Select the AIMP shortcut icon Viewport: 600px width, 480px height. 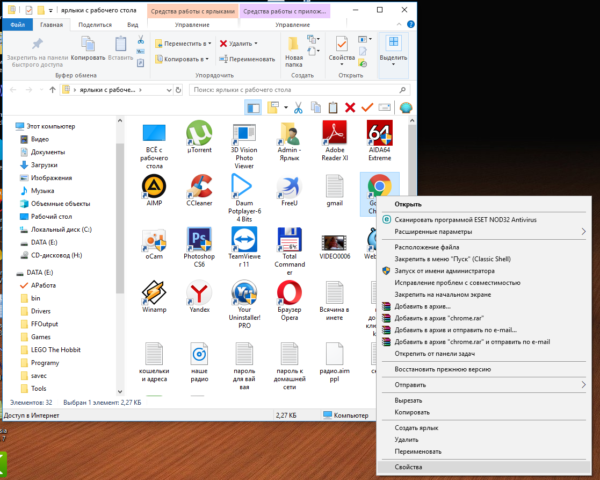click(x=154, y=186)
